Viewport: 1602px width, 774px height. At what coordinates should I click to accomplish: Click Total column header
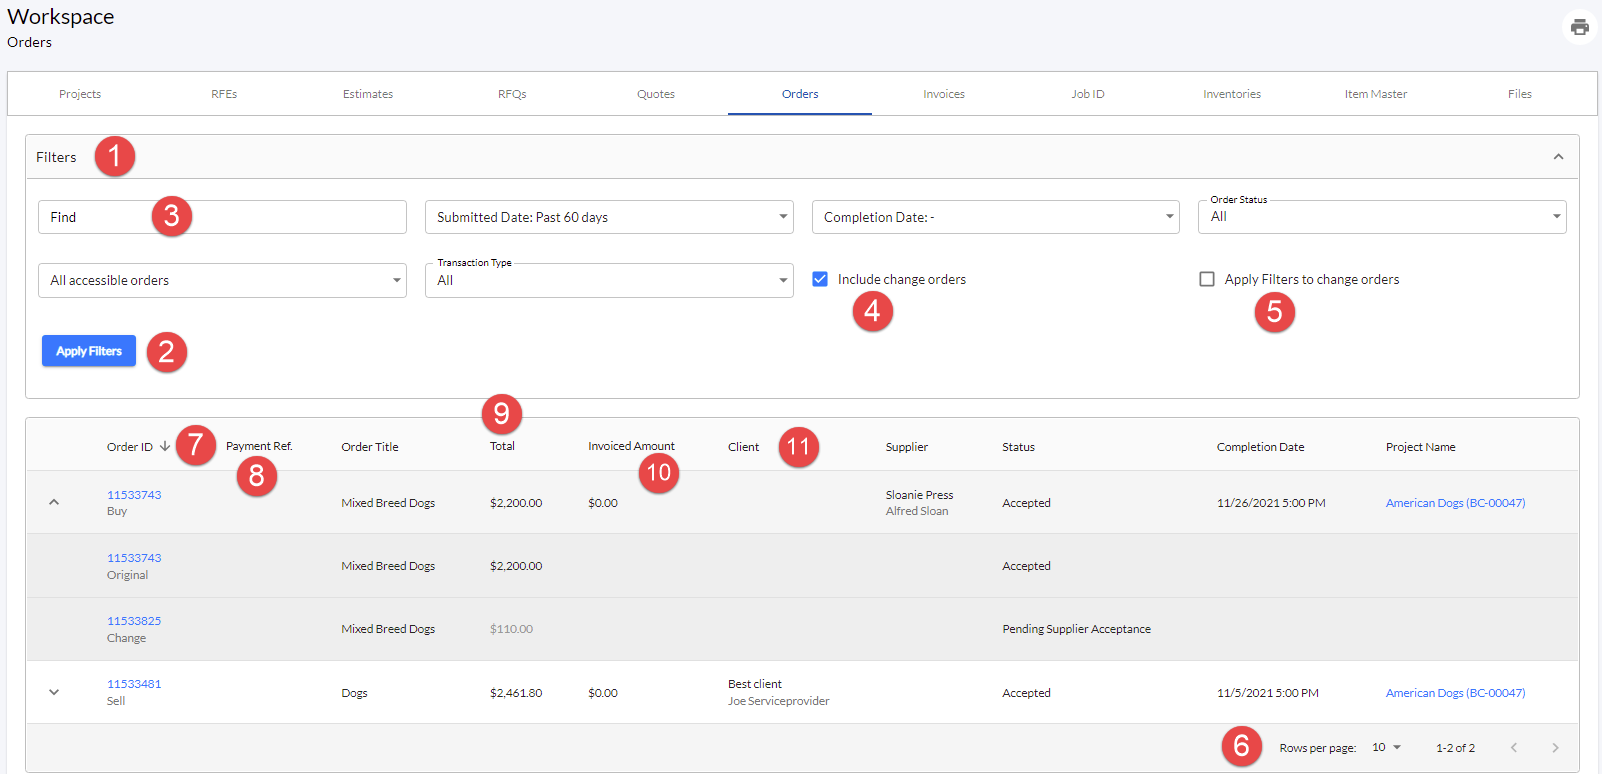click(502, 446)
